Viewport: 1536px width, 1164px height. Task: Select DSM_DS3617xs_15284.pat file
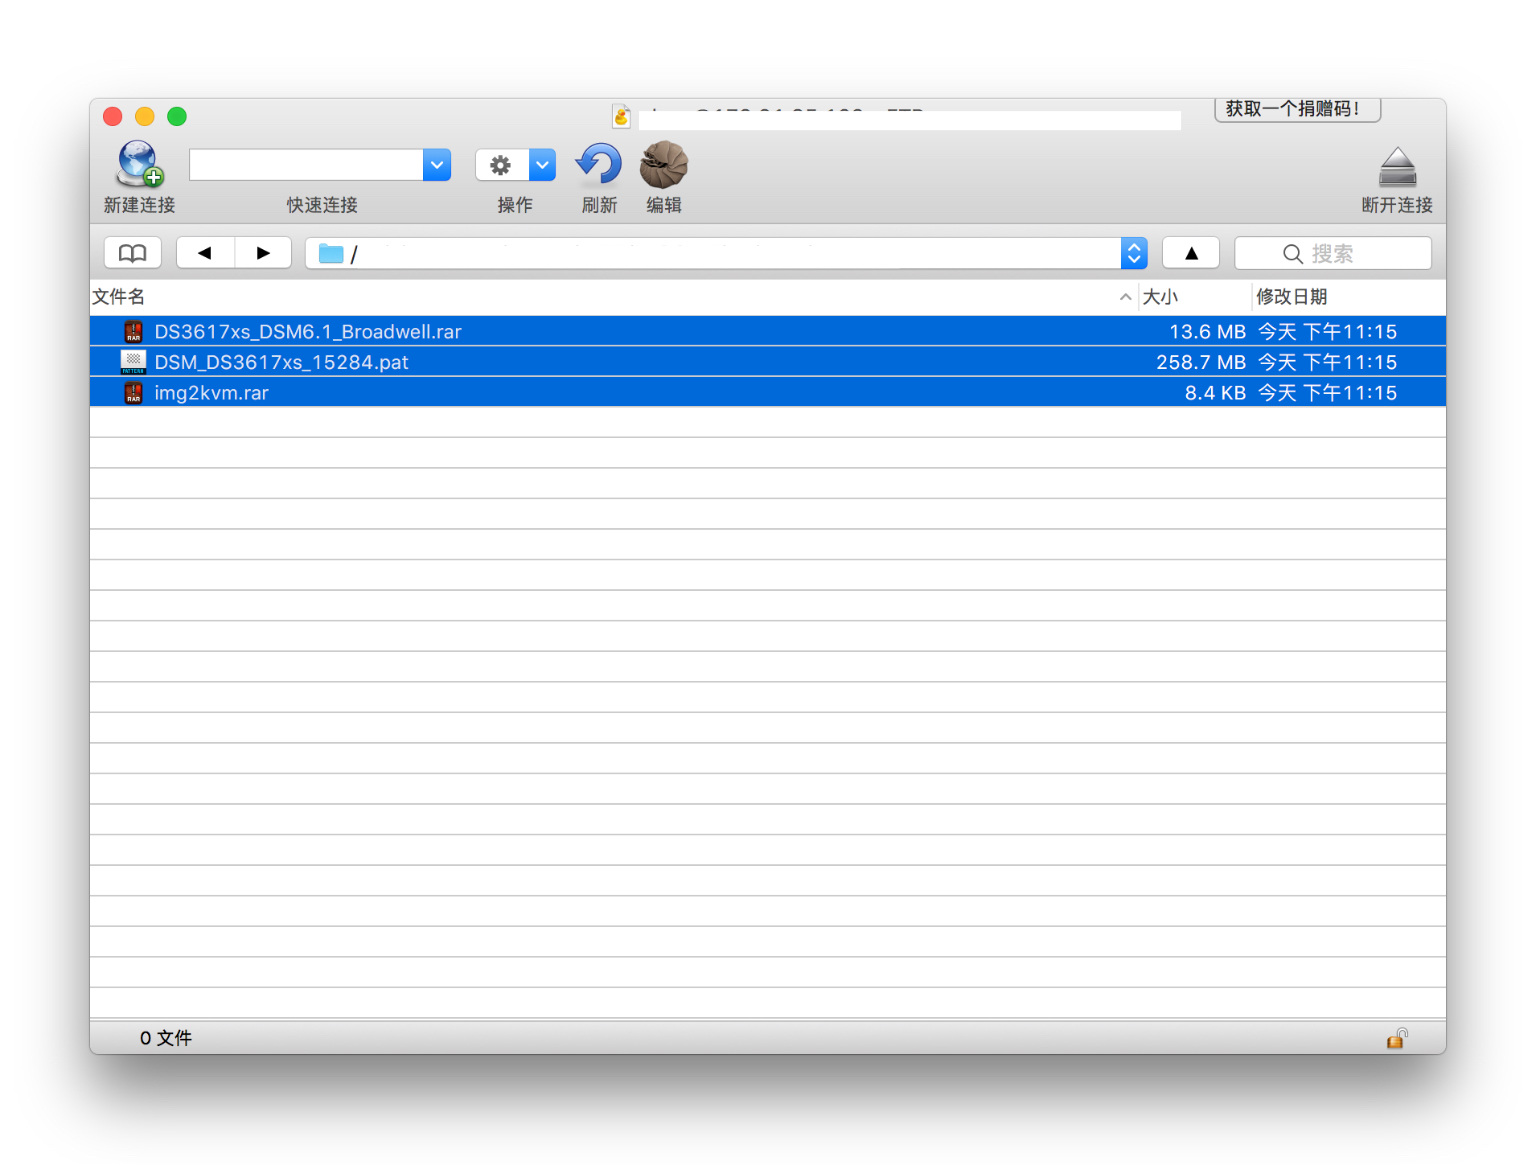tap(768, 362)
